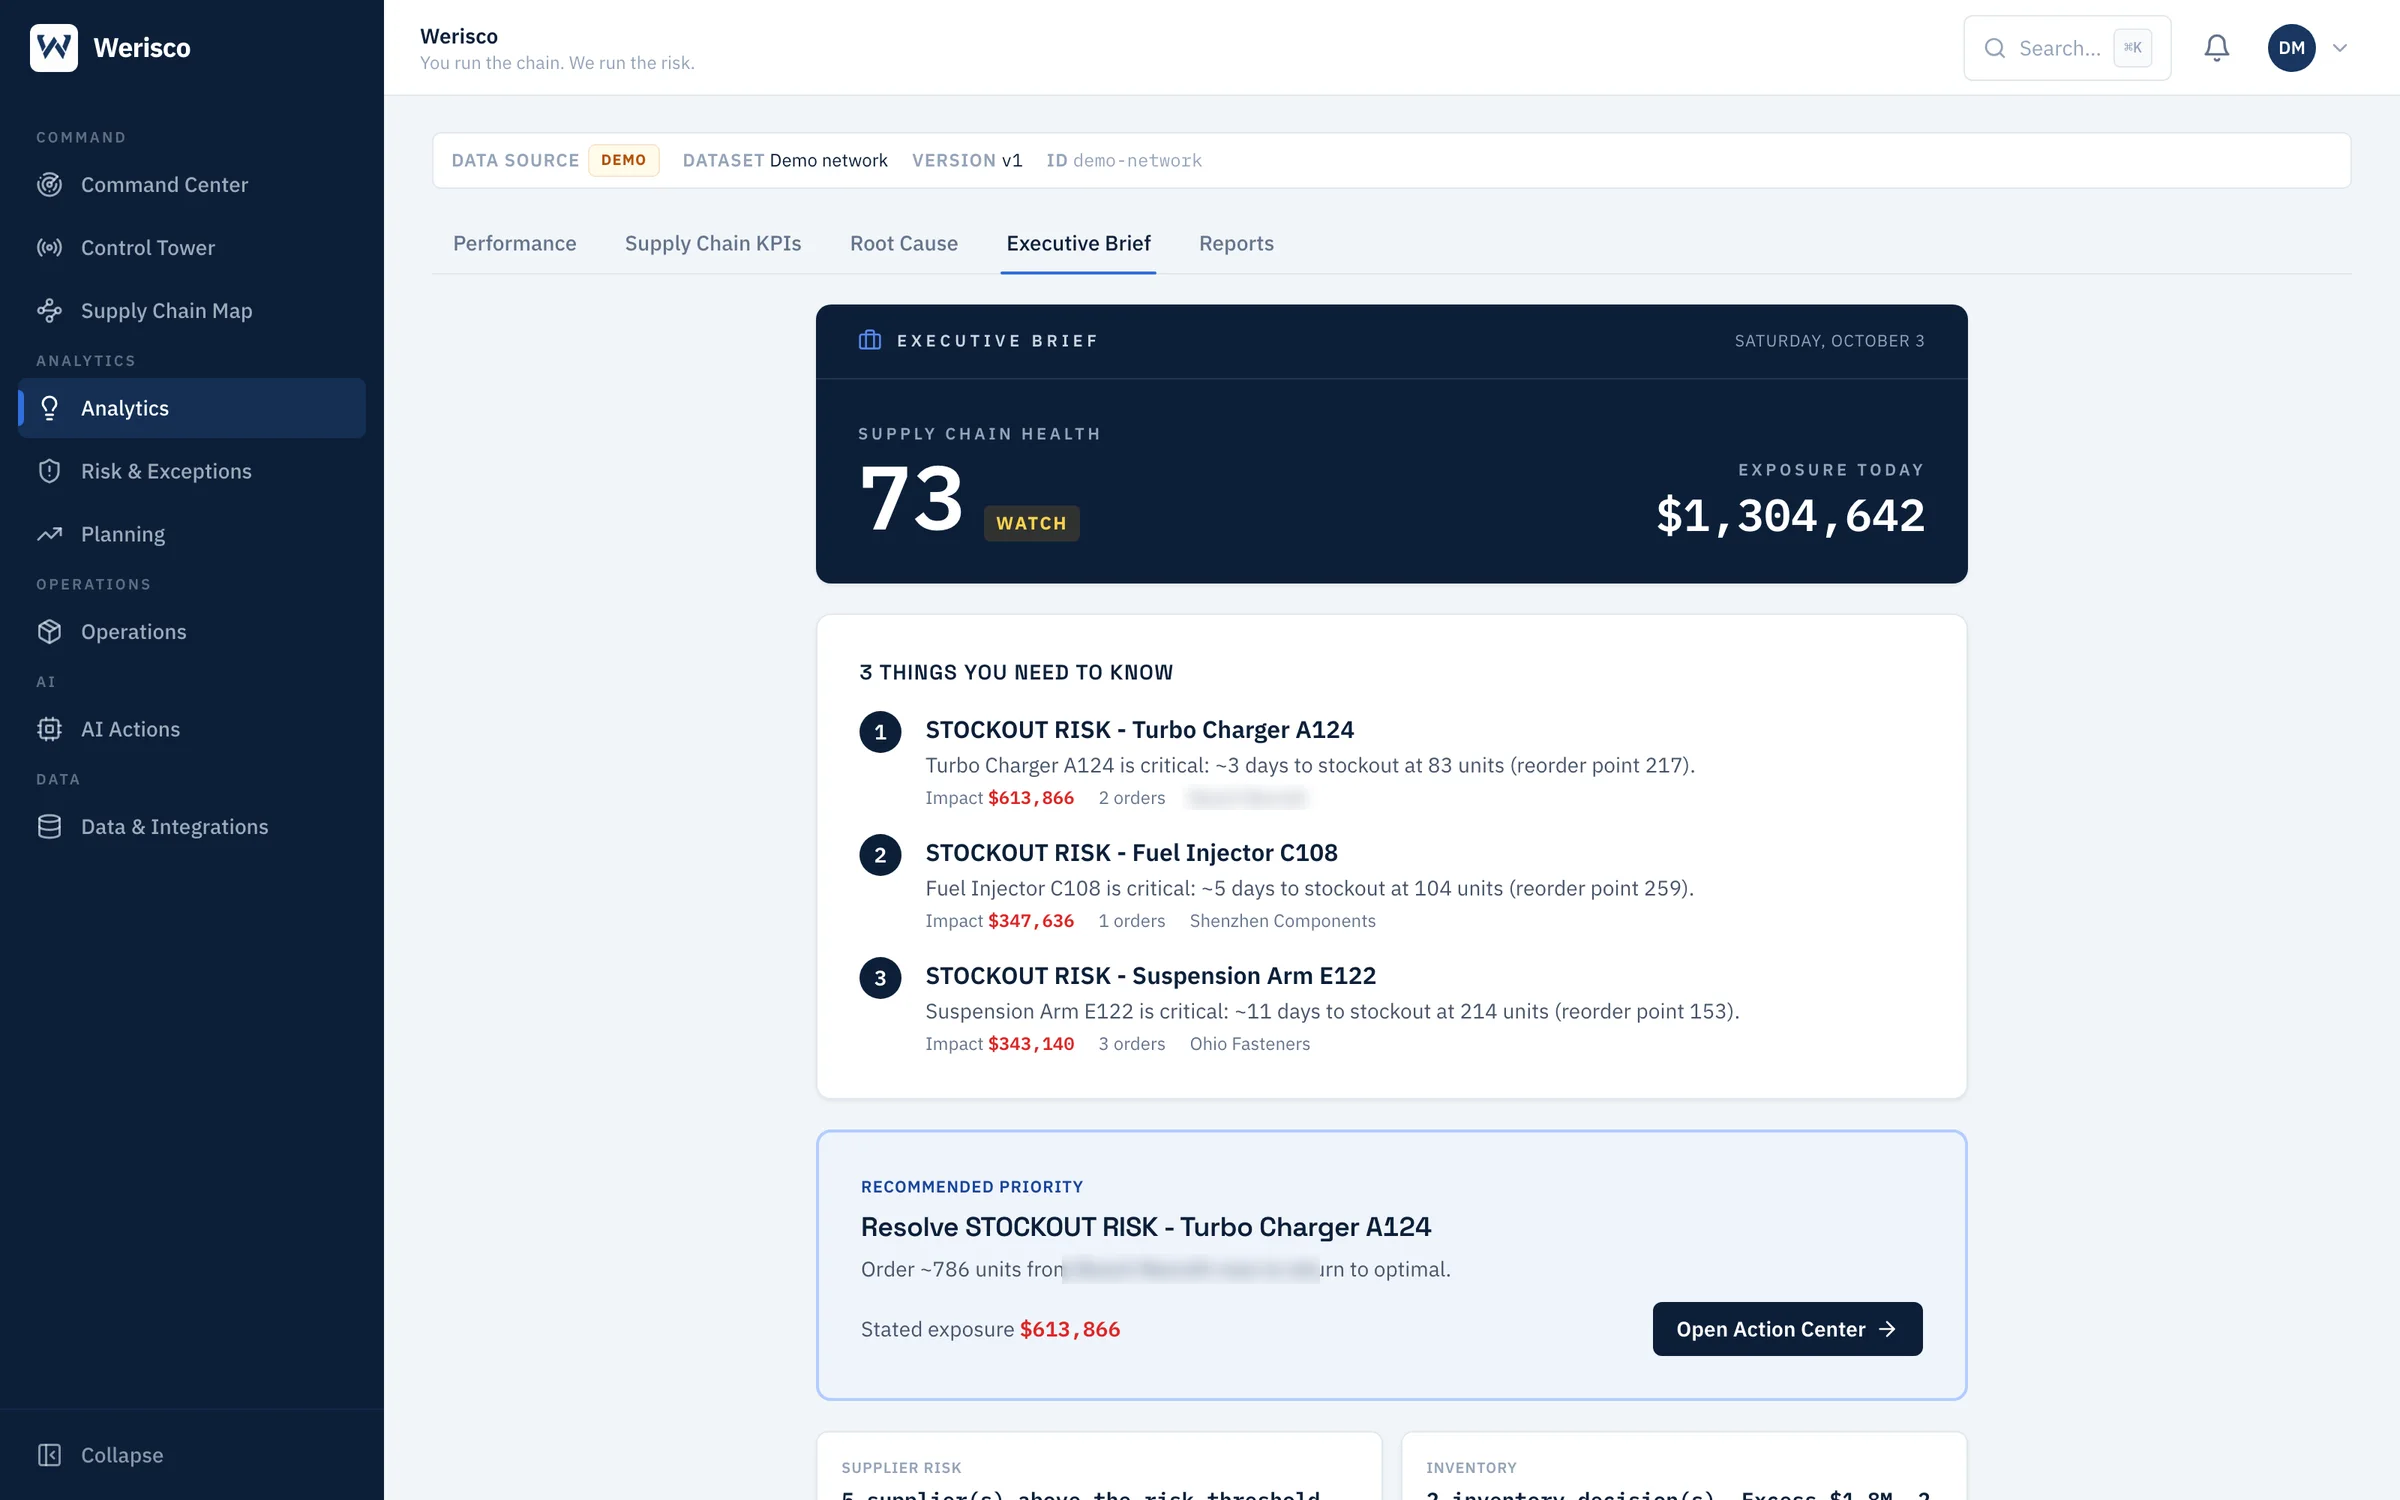Click Impact $613,866 under Turbo Charger
This screenshot has width=2400, height=1500.
tap(999, 798)
